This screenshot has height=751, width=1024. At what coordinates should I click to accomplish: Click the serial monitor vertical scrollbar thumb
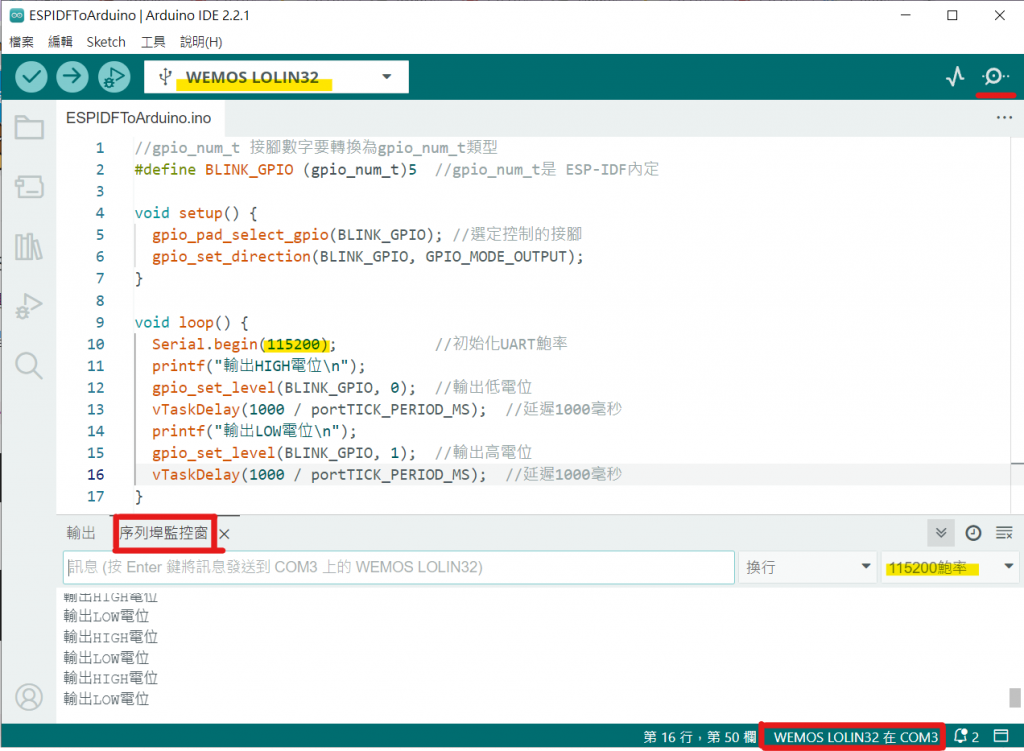pos(1014,697)
